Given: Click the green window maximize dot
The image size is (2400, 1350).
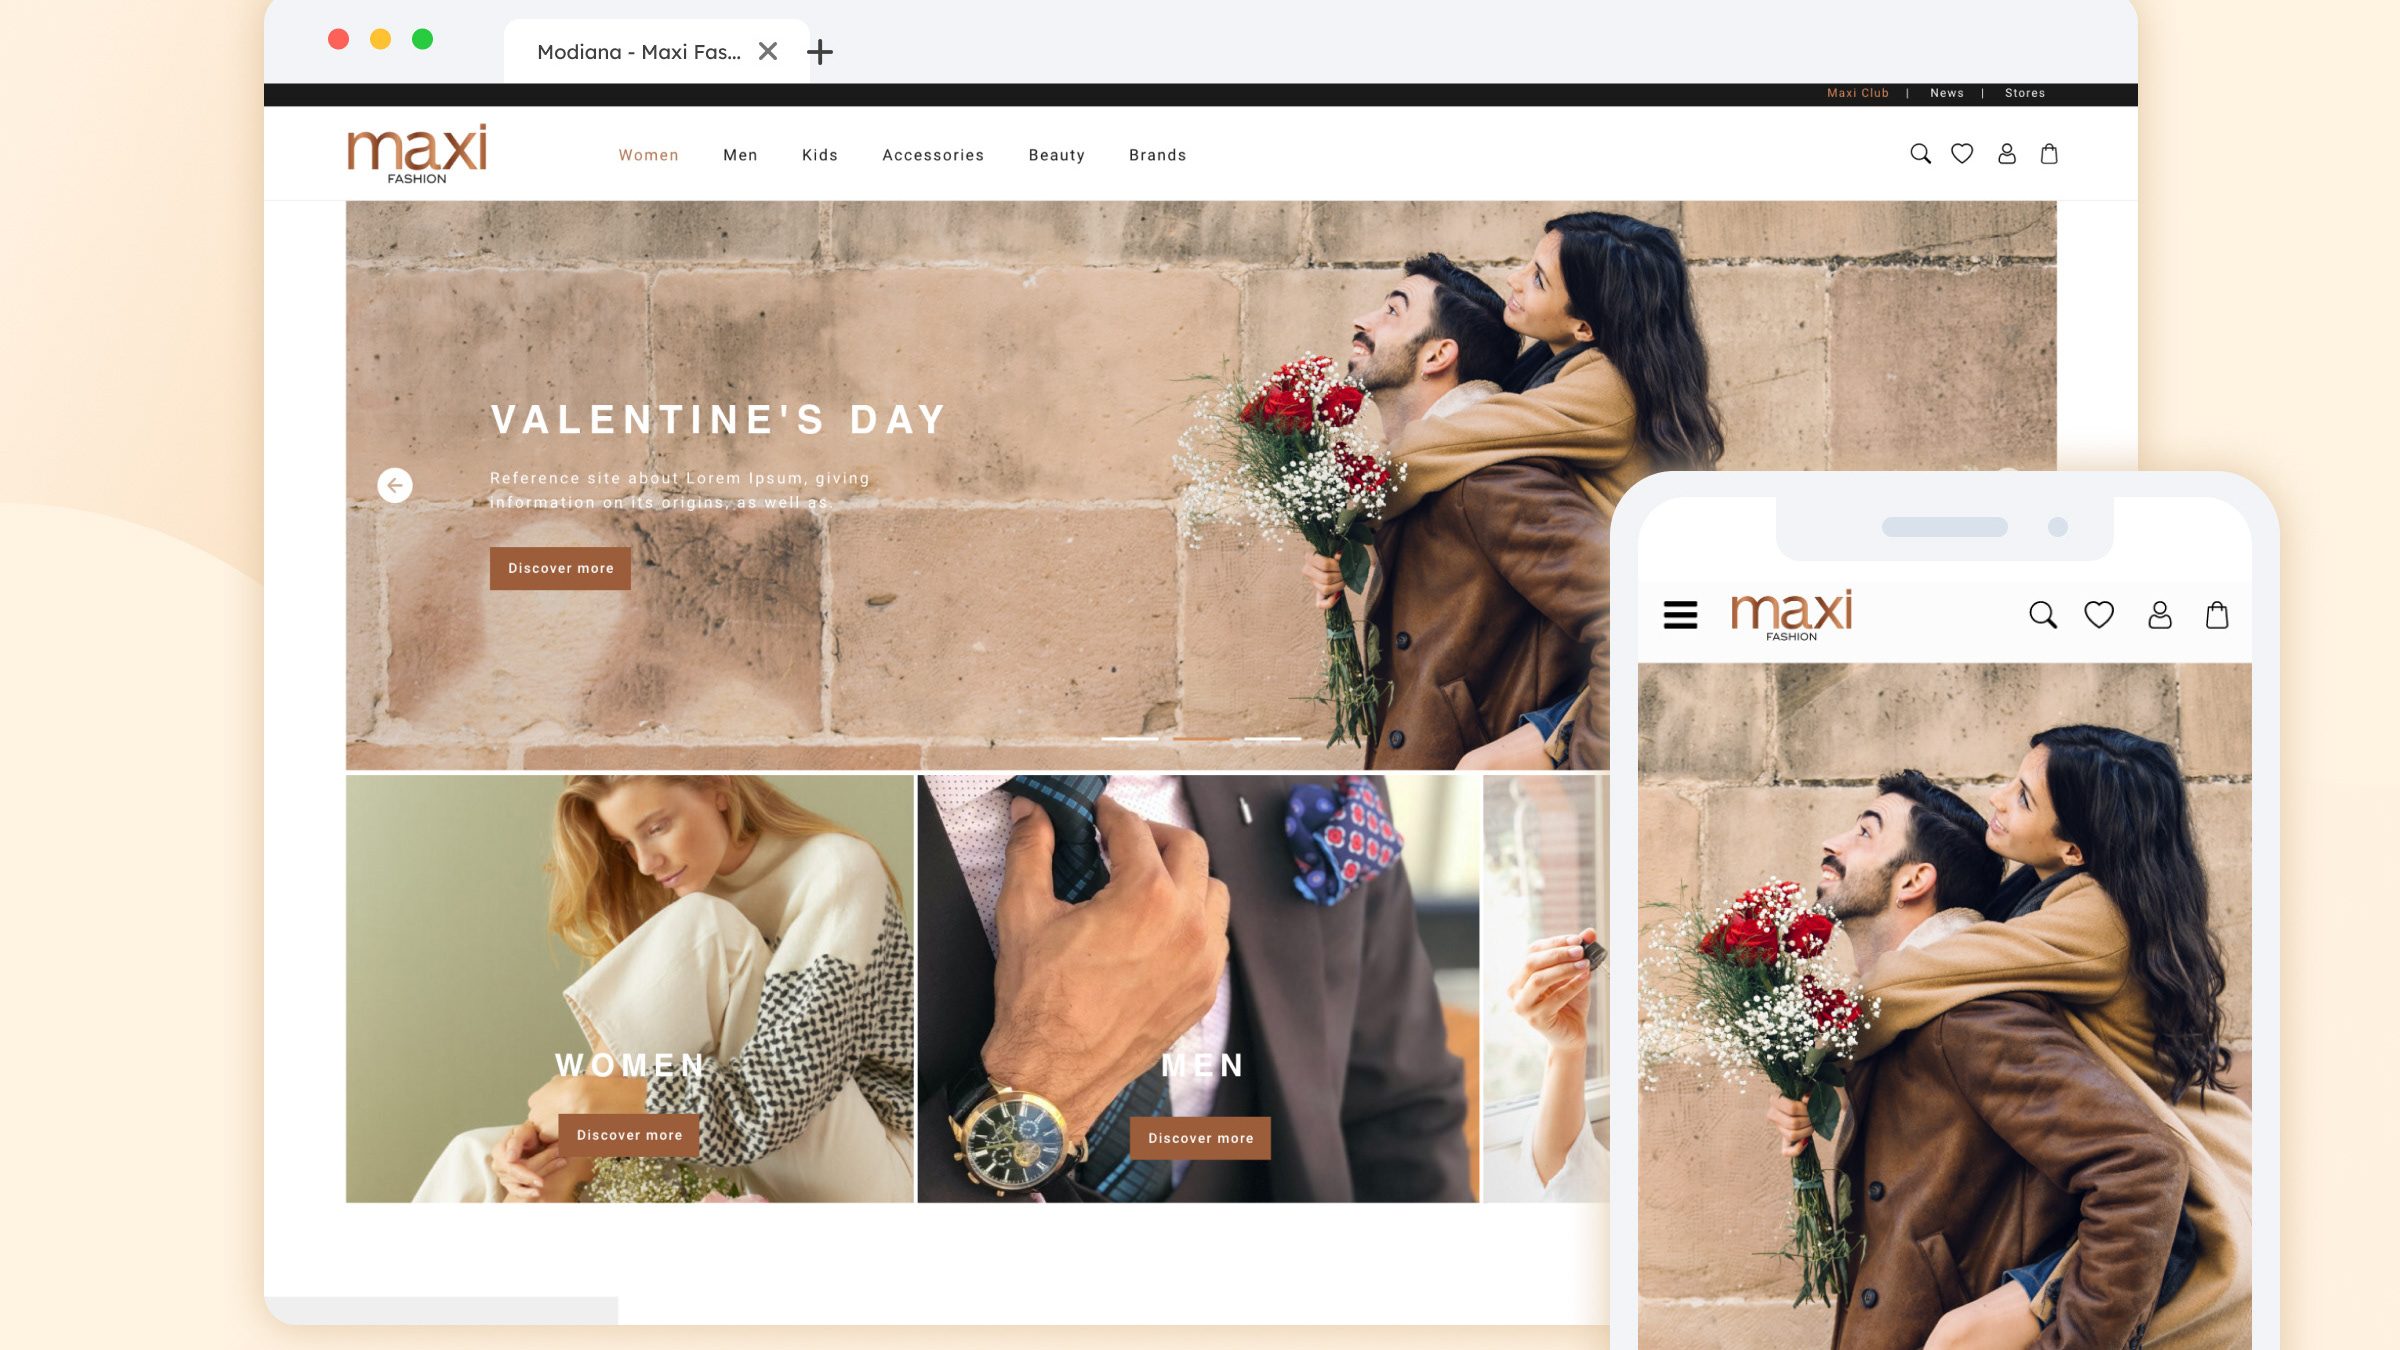Looking at the screenshot, I should (423, 39).
